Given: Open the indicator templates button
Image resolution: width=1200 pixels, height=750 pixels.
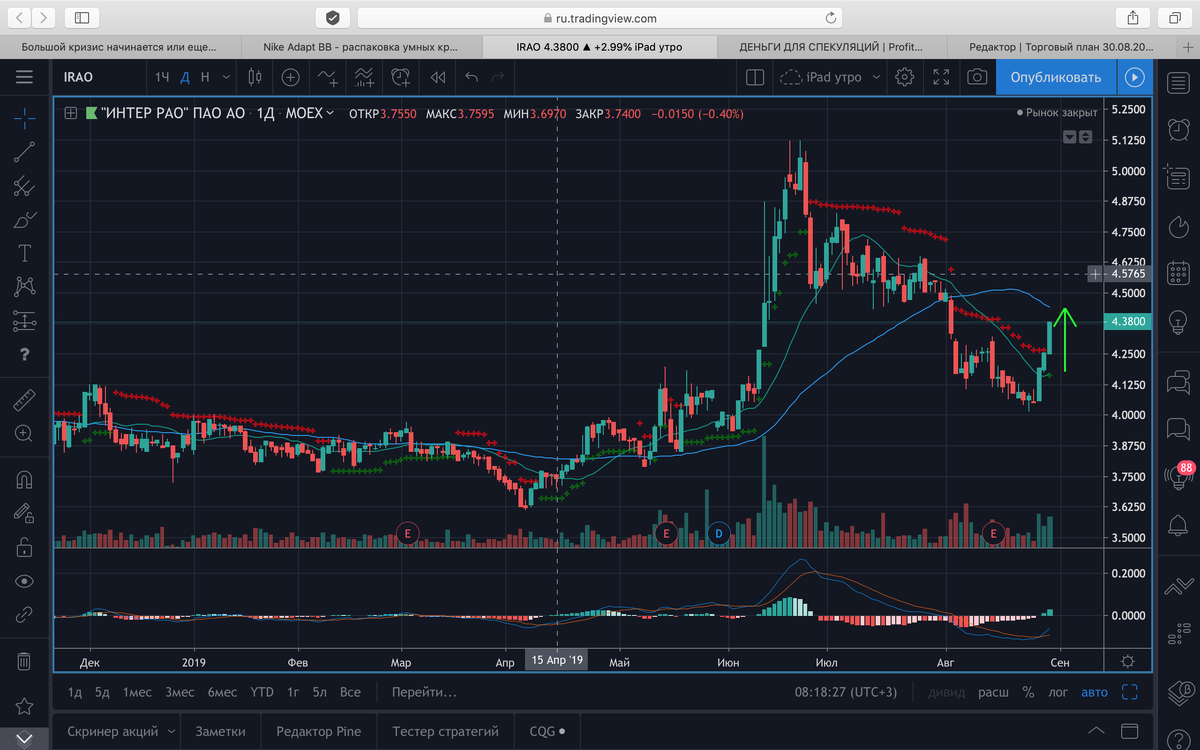Looking at the screenshot, I should 364,77.
